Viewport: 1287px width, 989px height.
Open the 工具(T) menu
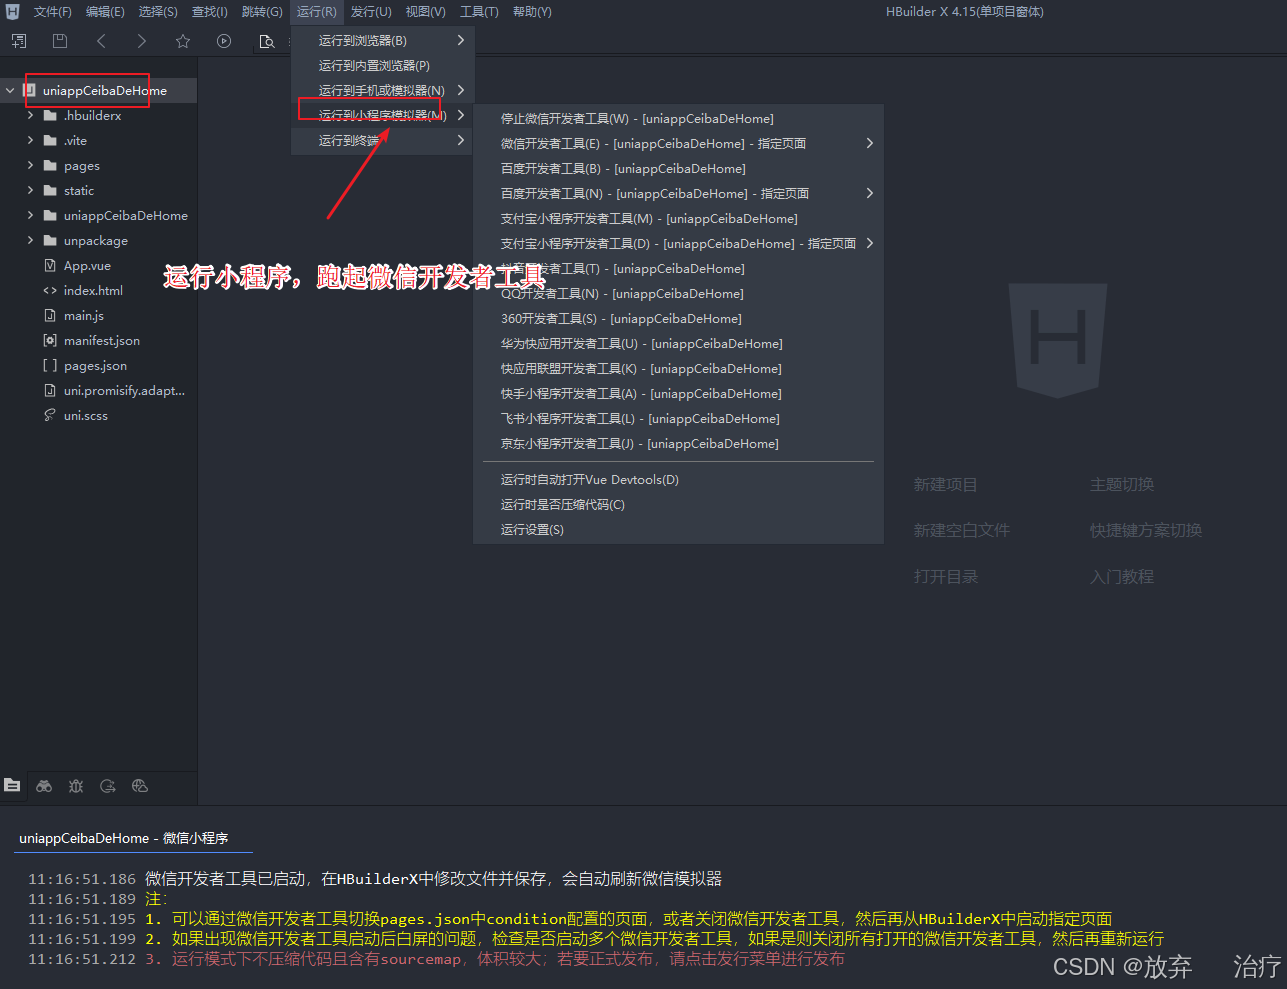[479, 11]
